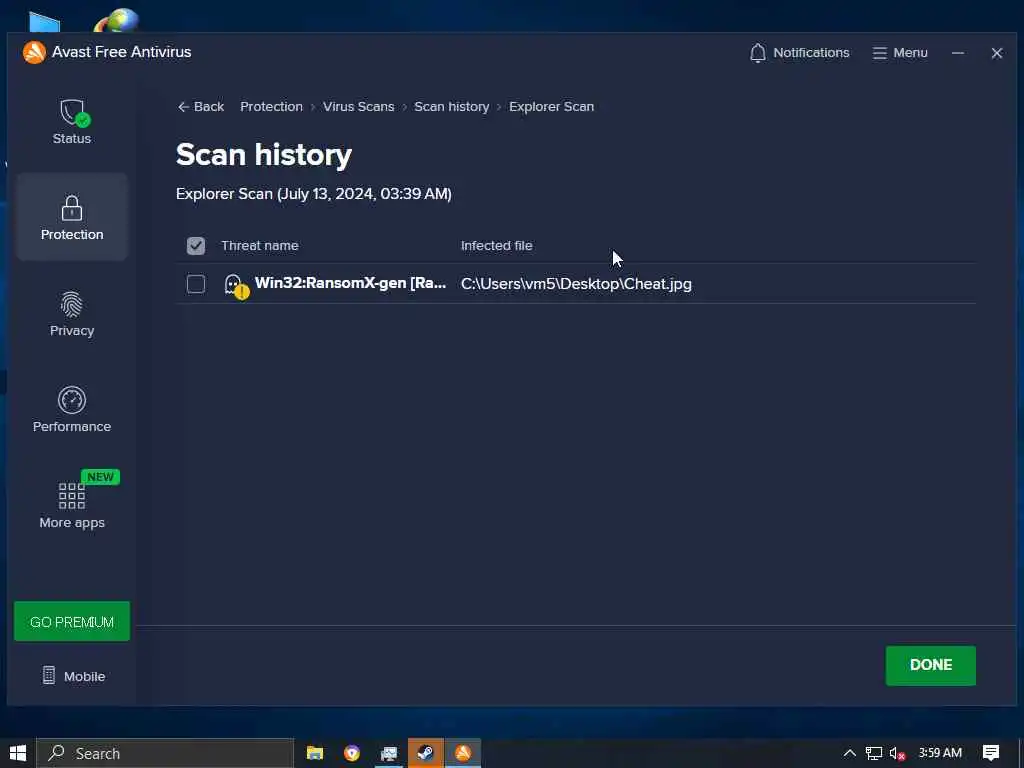
Task: Open the More apps grid section
Action: point(72,505)
